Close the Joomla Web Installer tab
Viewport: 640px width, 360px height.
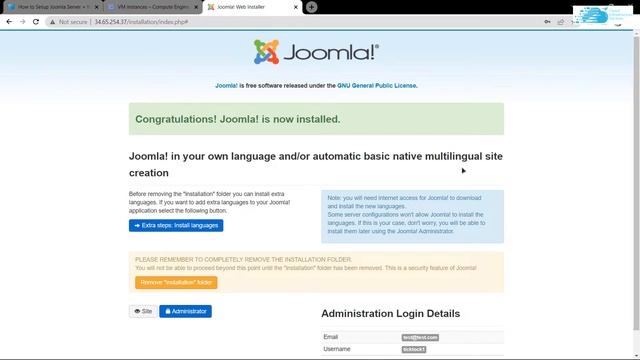click(x=296, y=7)
